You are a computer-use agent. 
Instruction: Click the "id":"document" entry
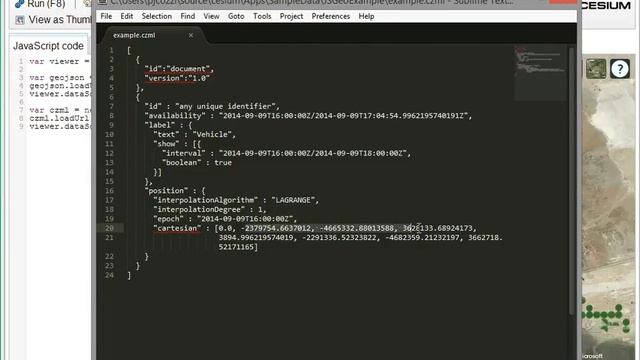(177, 69)
